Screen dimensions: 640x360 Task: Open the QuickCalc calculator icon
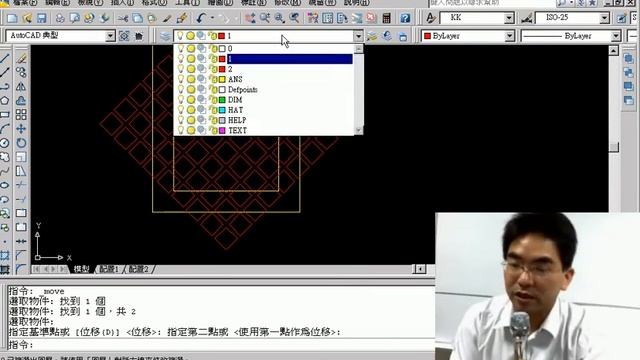386,18
